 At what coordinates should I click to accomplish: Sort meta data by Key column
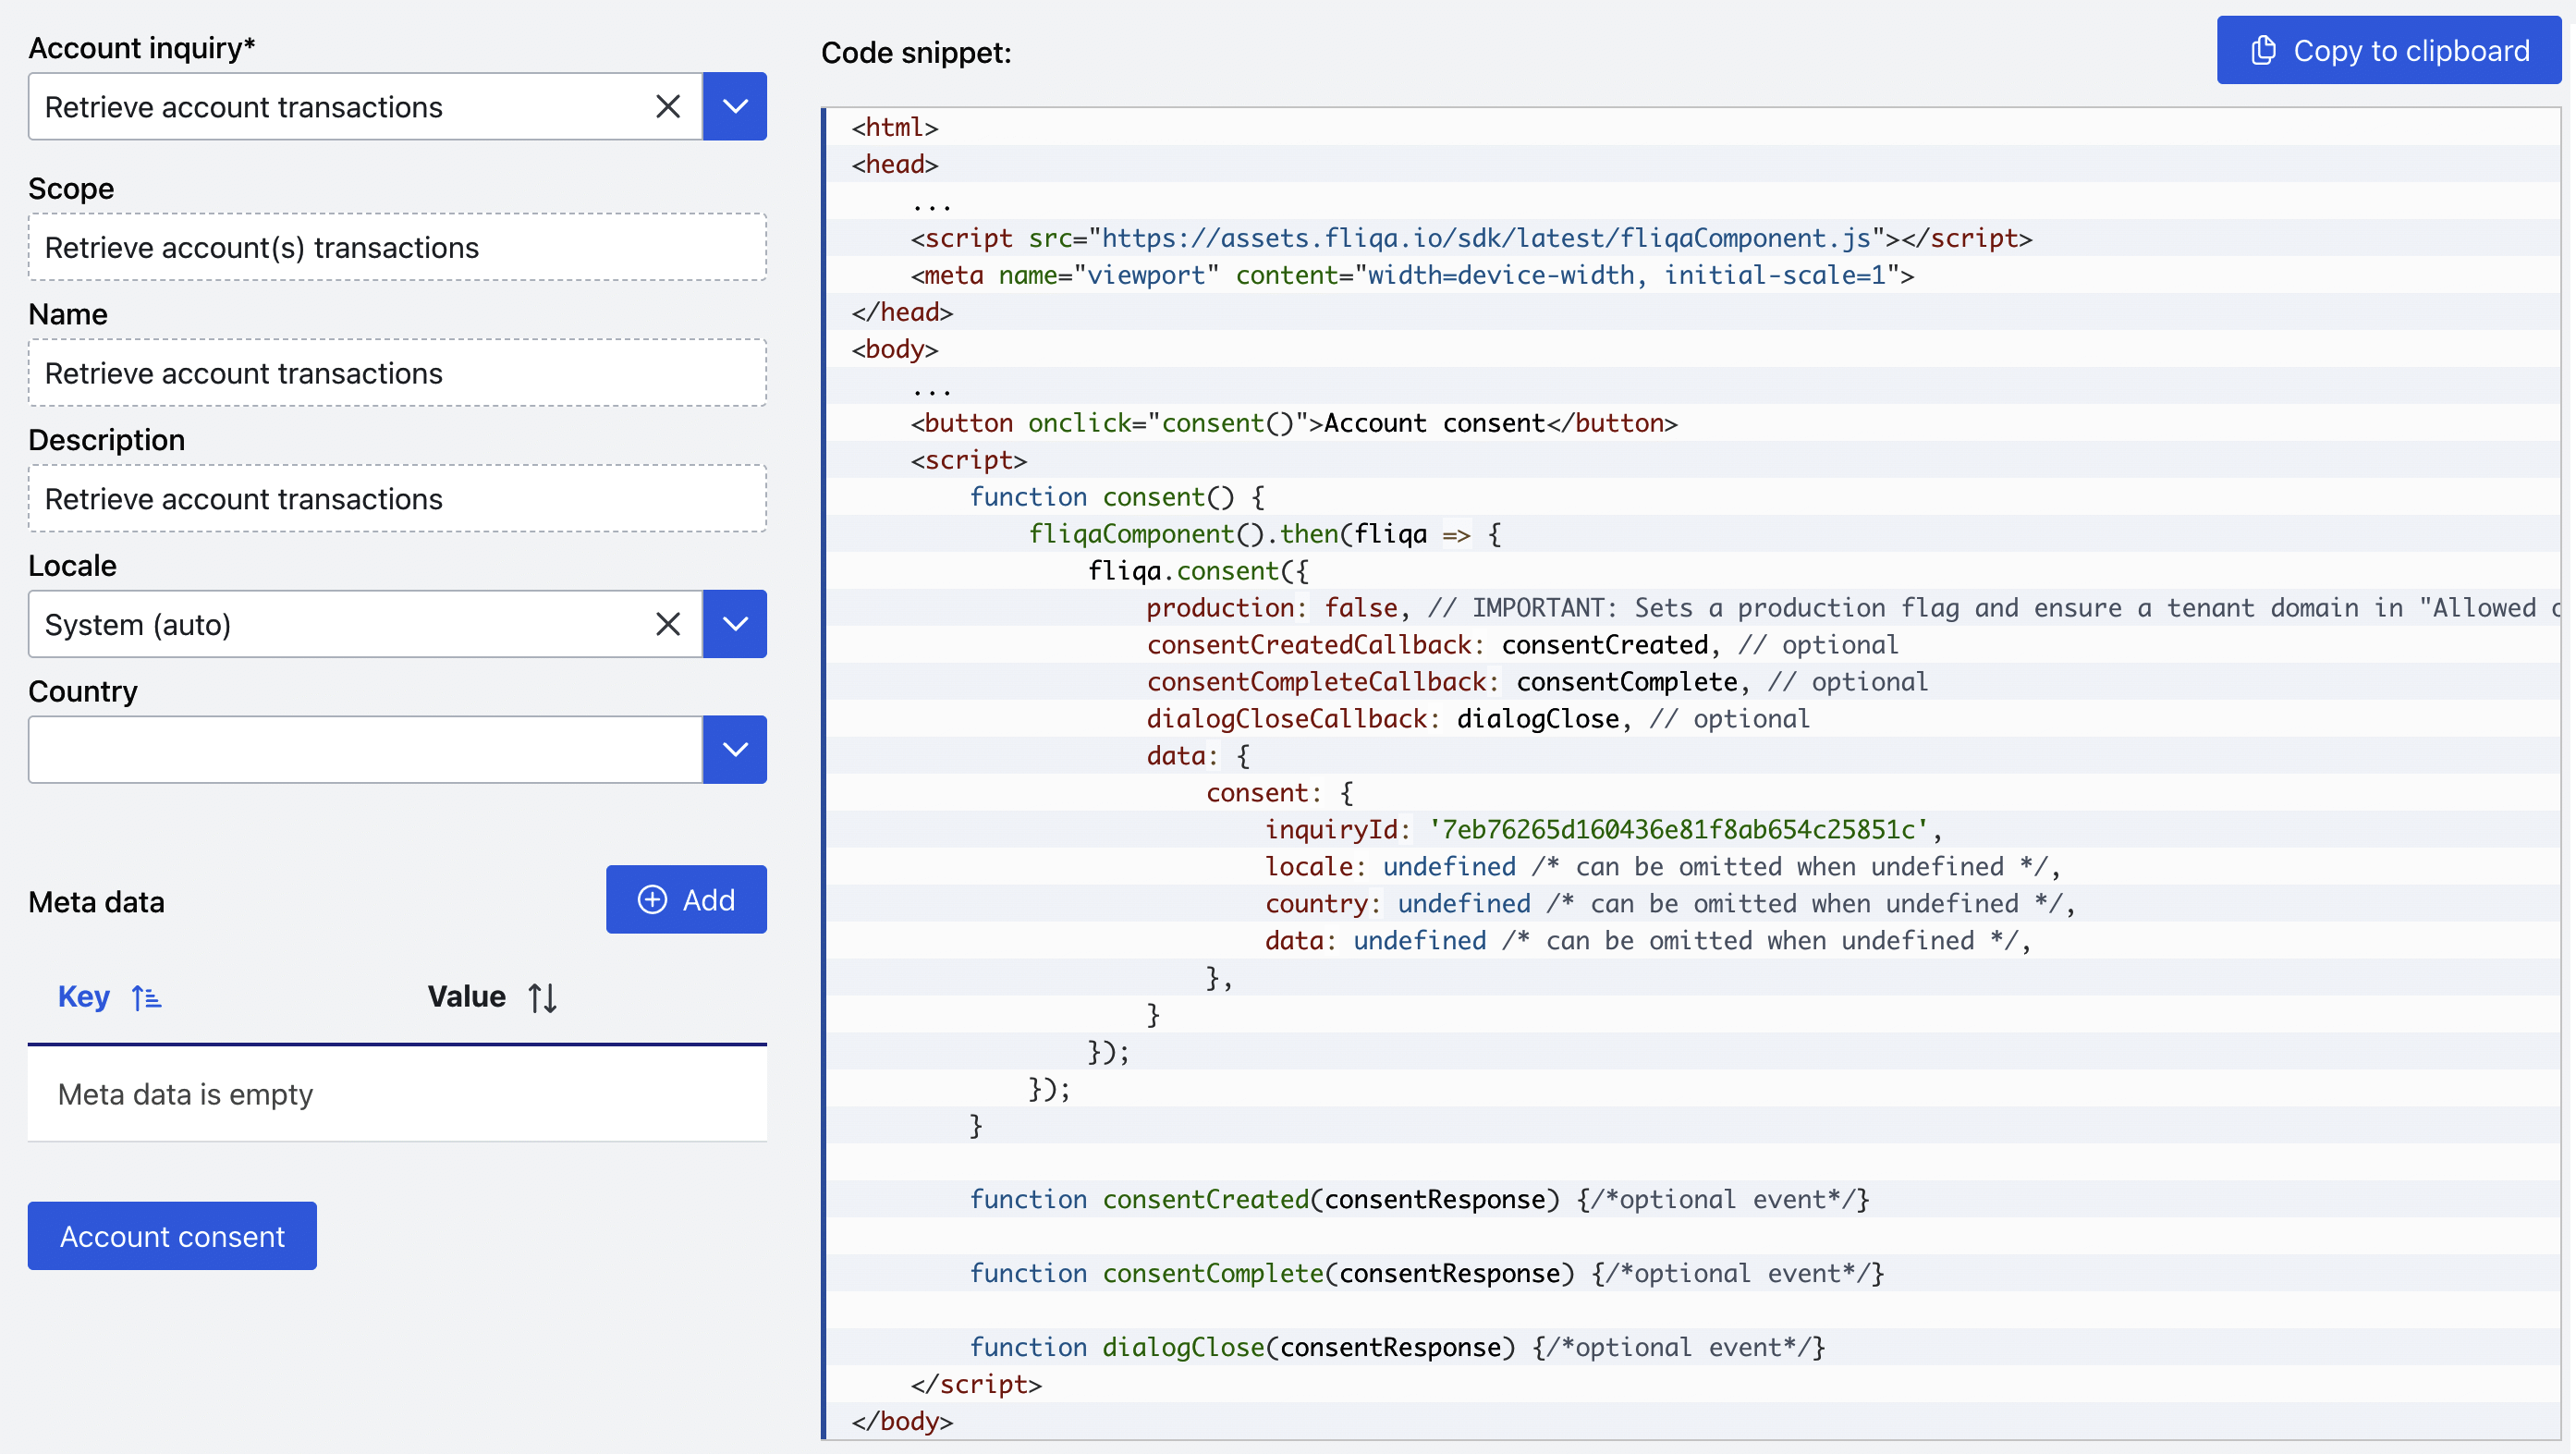146,997
